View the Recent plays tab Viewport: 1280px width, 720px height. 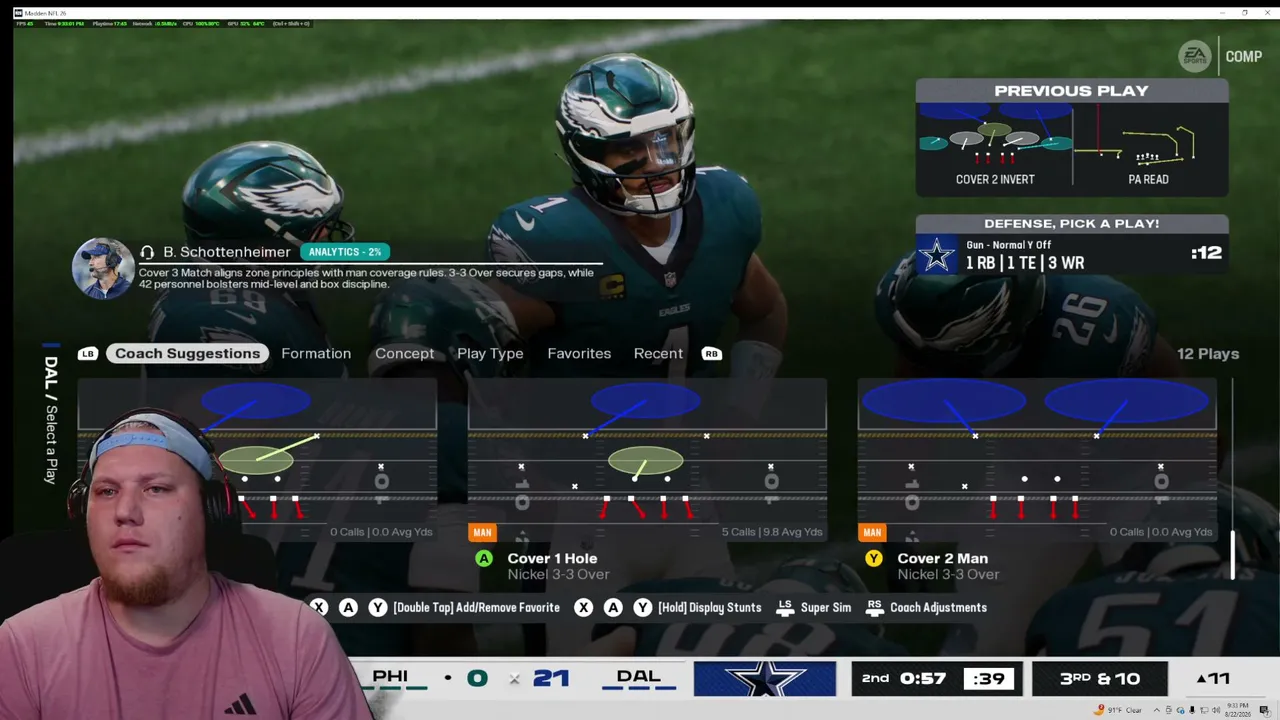(658, 354)
